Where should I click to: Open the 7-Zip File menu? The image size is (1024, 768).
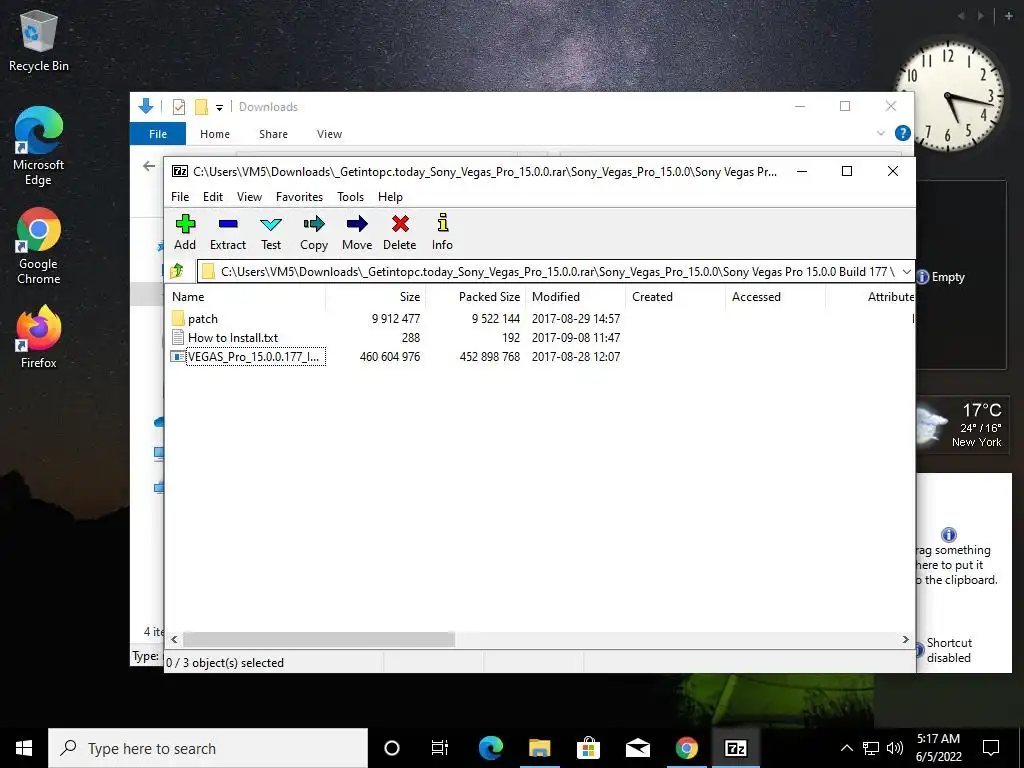180,197
